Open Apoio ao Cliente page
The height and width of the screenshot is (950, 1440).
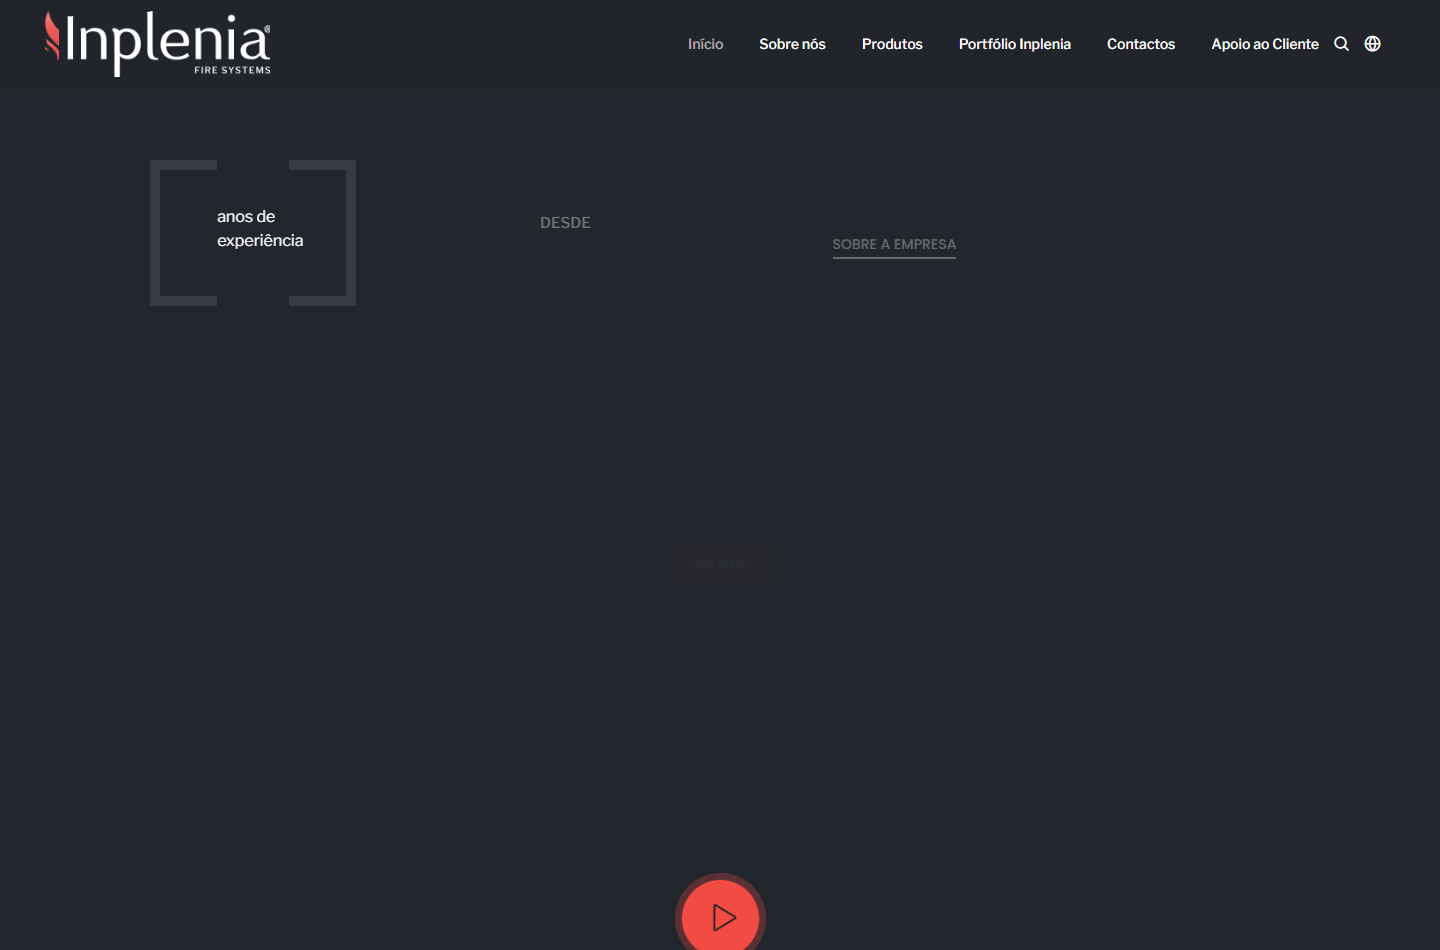pos(1265,44)
